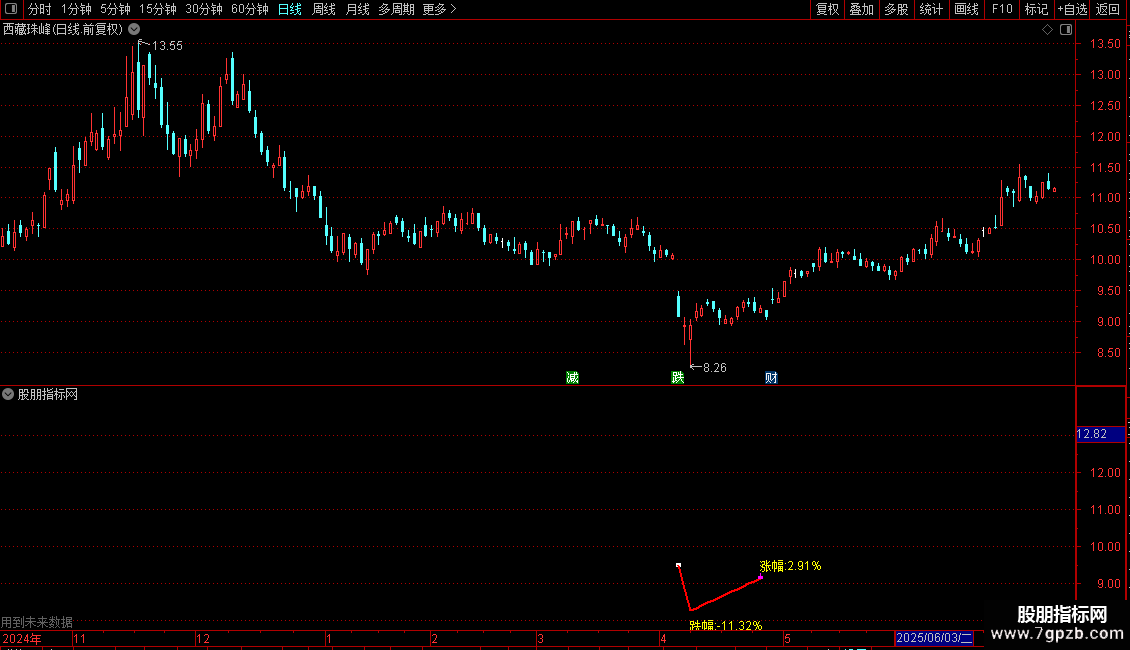This screenshot has height=650, width=1130.
Task: Click the 用到未来数据 notice text
Action: 37,622
